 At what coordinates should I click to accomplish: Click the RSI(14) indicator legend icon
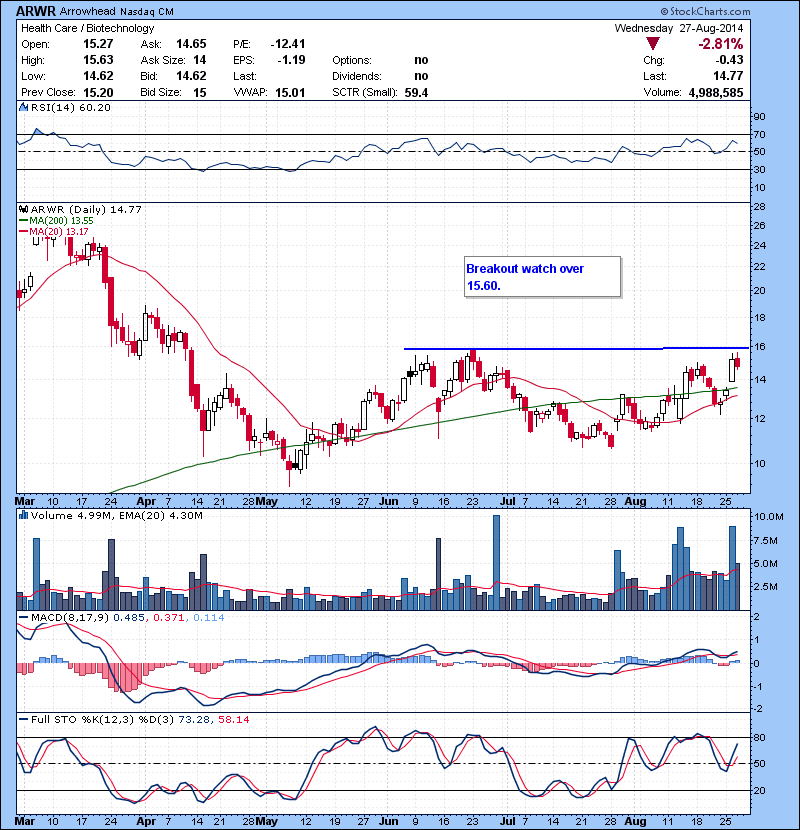(x=23, y=107)
